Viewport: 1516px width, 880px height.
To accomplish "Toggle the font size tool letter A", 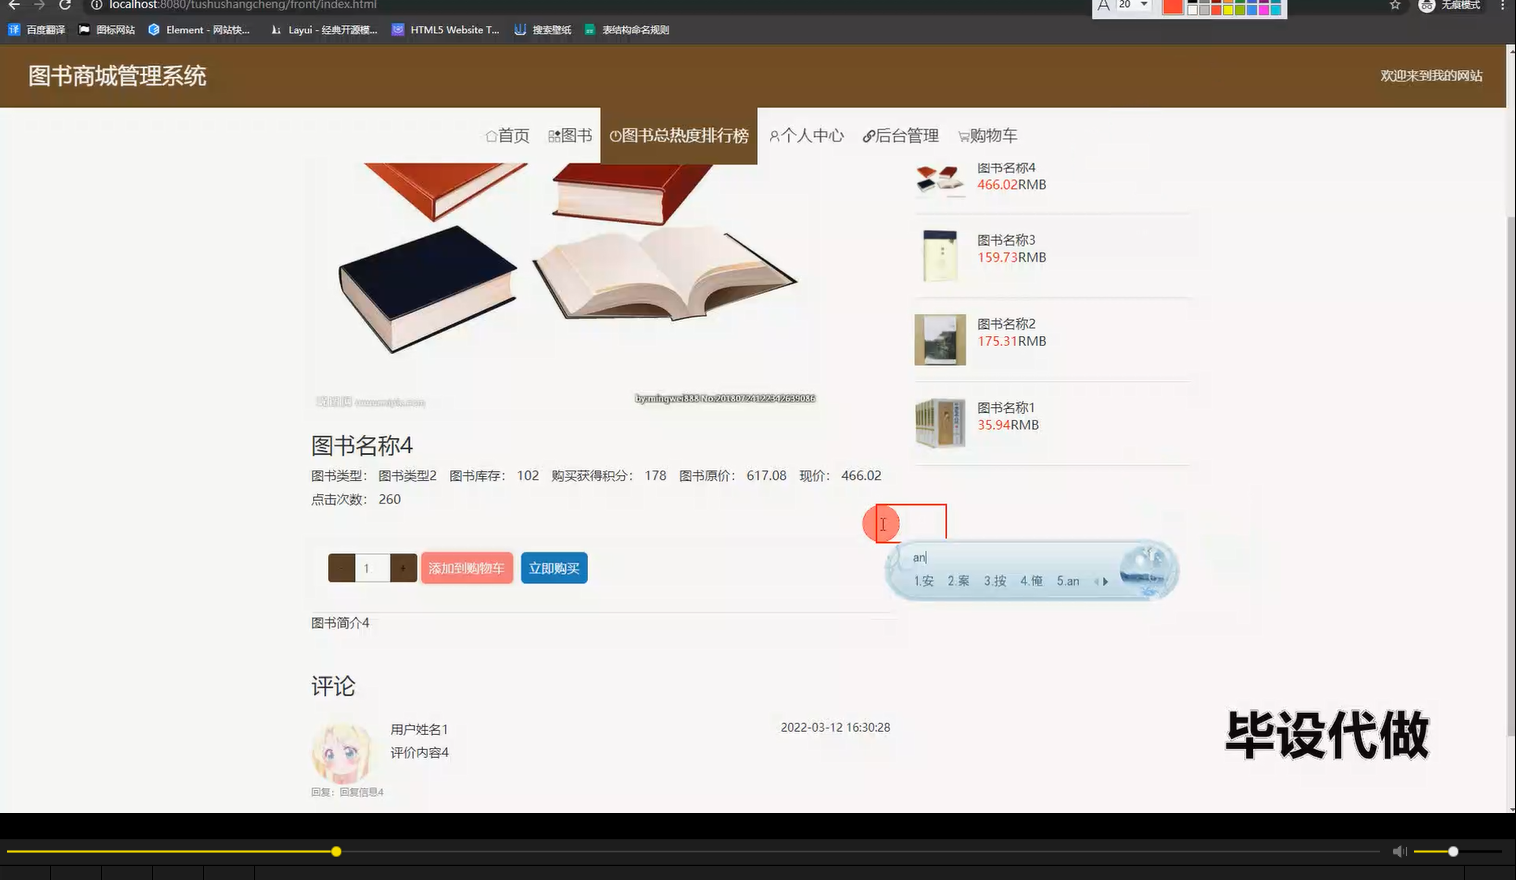I will (x=1101, y=5).
